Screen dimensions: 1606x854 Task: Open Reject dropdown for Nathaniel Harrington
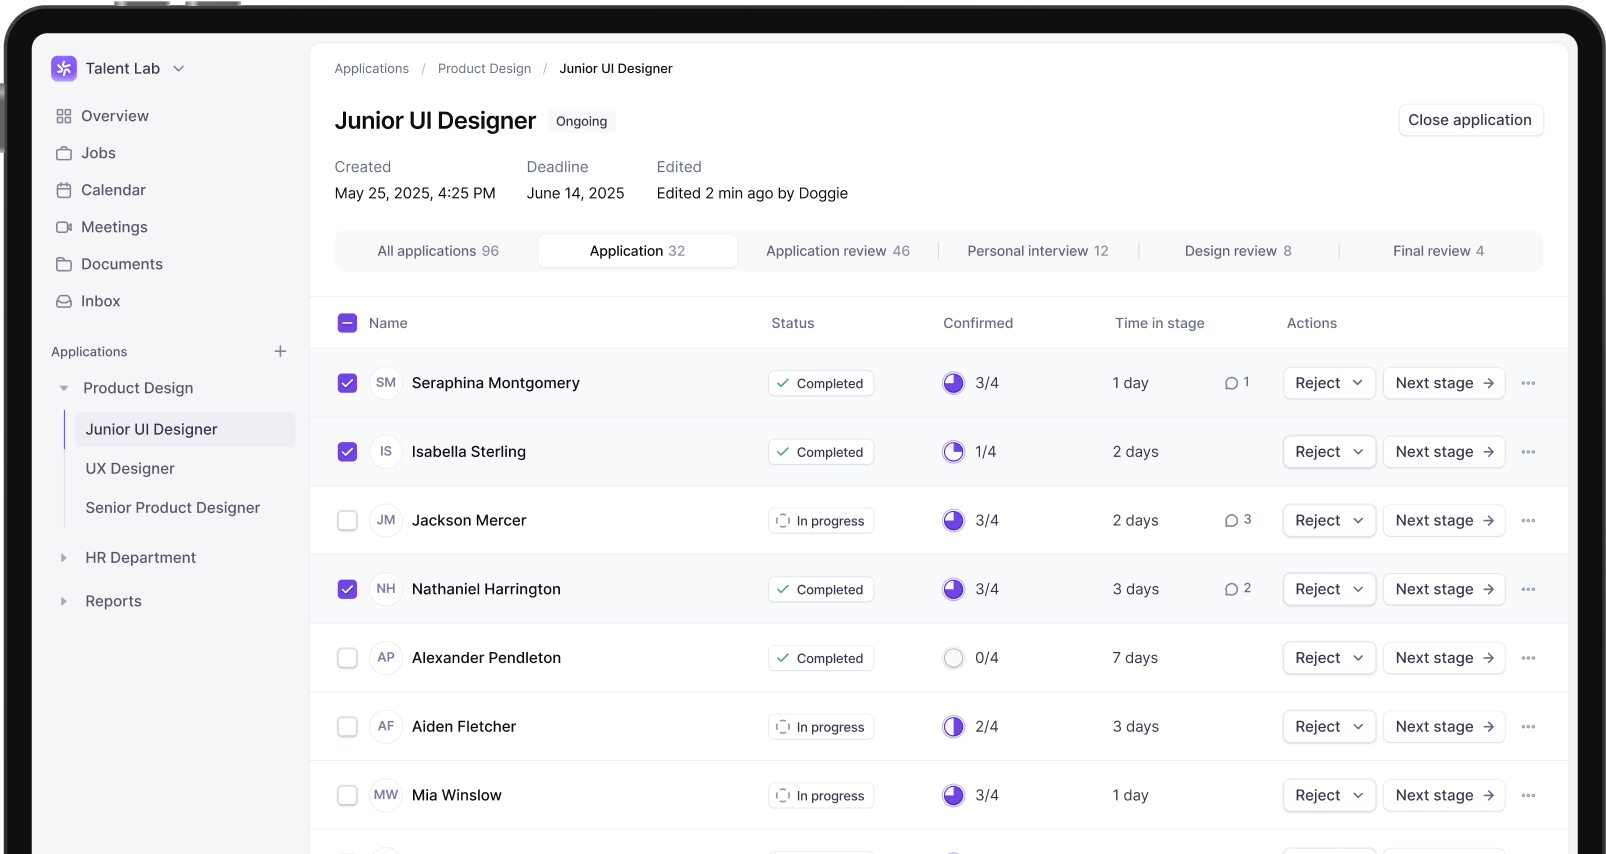click(x=1329, y=589)
